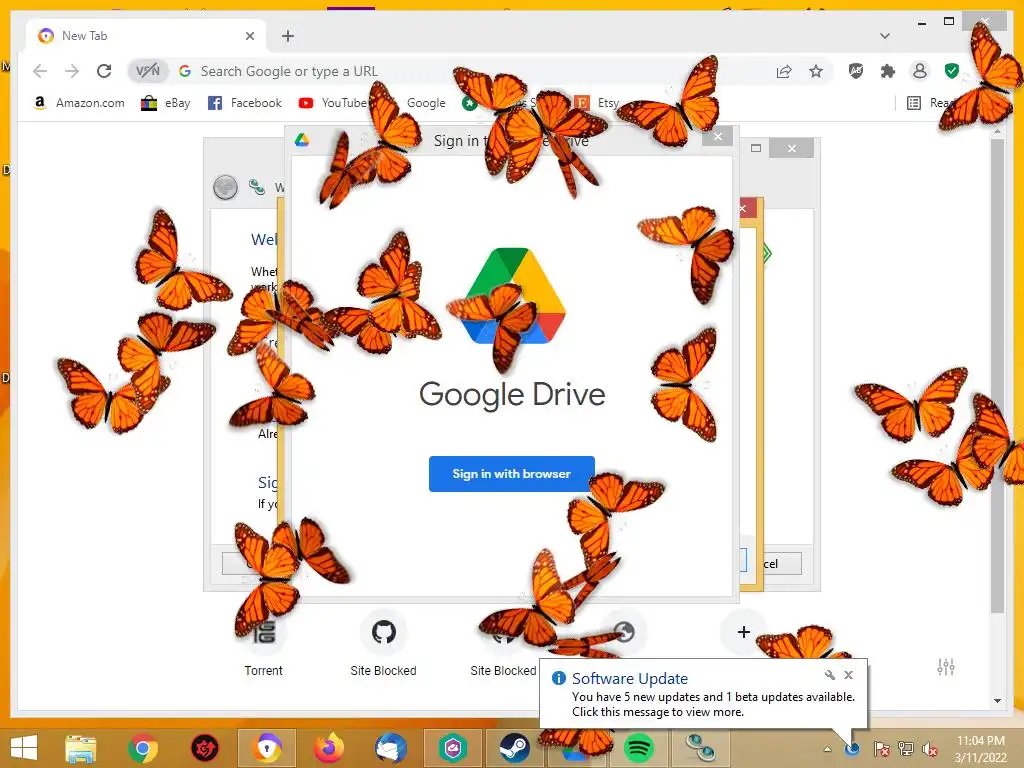Open Thunderbird from taskbar
The image size is (1024, 768).
pos(391,748)
